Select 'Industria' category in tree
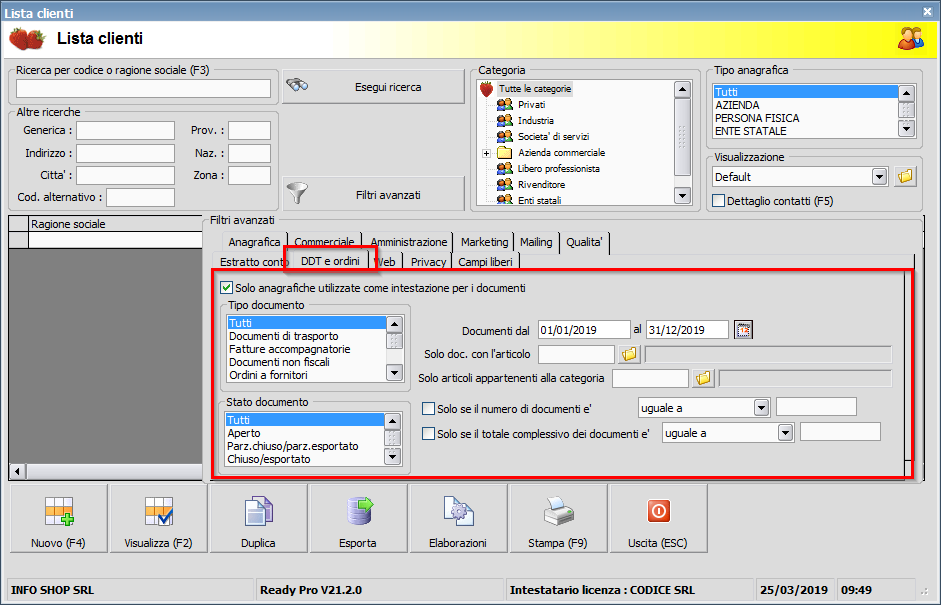 (535, 121)
